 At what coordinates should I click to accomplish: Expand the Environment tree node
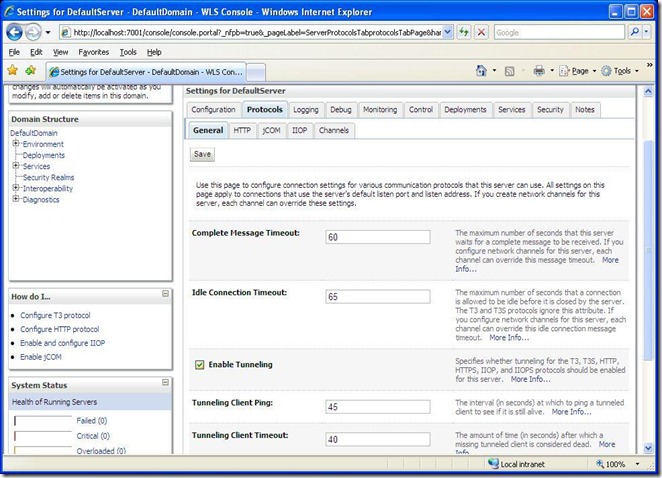click(x=16, y=143)
